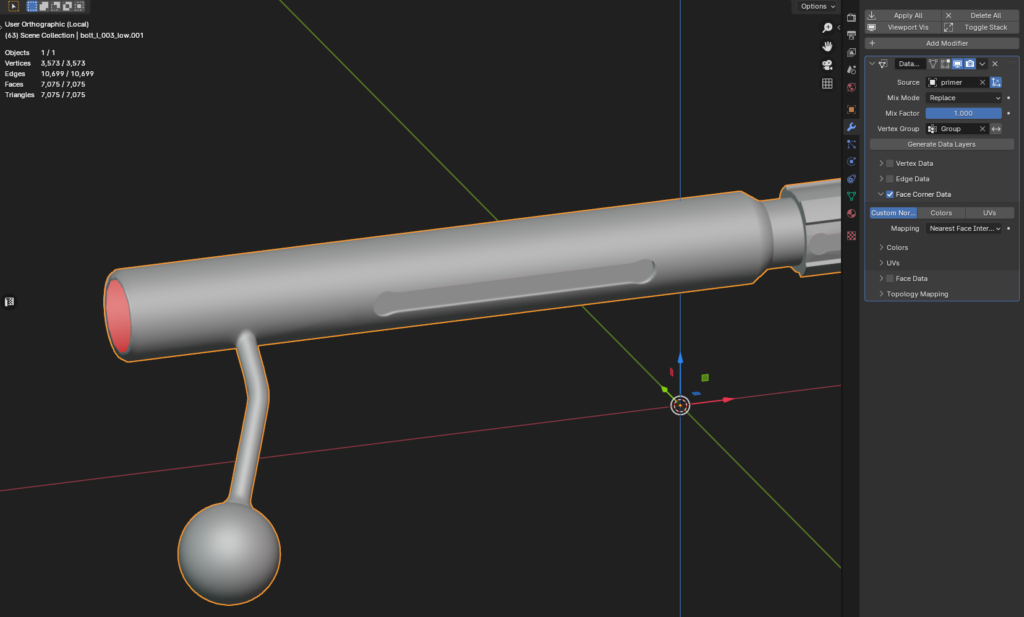Uncheck the Face Corner Data checkbox
Viewport: 1024px width, 617px height.
889,195
